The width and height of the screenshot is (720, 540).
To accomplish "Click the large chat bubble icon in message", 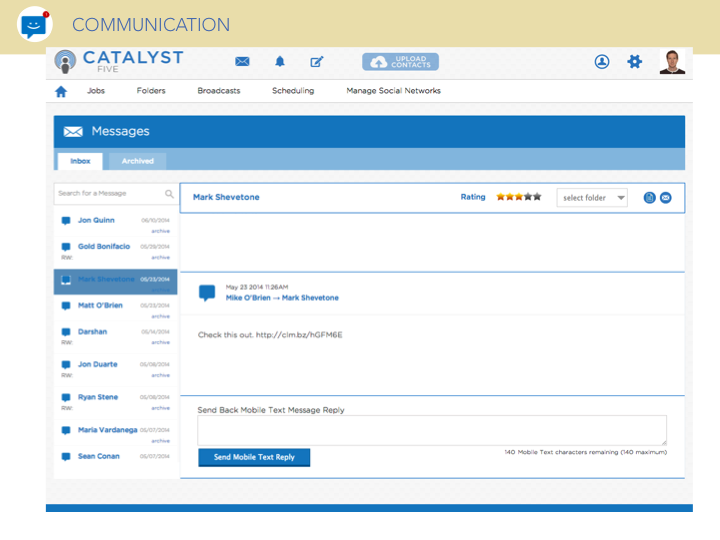I will (x=207, y=293).
